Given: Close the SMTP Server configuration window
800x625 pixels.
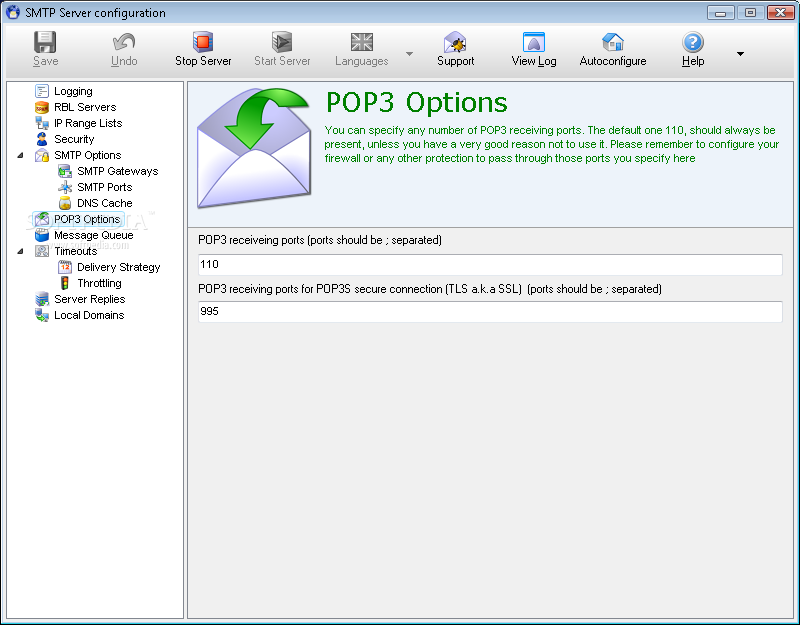Looking at the screenshot, I should pyautogui.click(x=780, y=12).
